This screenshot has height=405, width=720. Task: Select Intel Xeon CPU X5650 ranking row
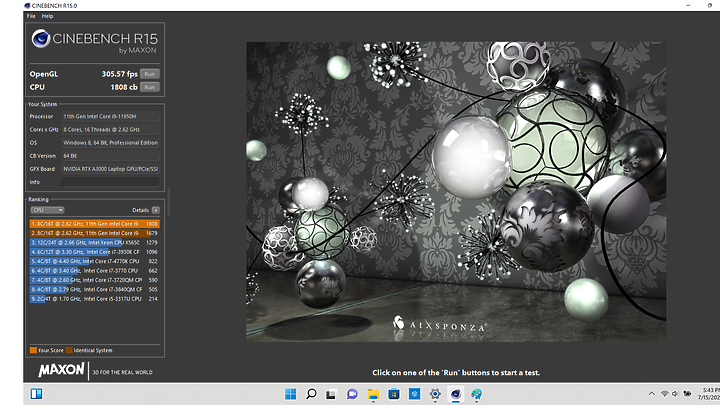[95, 242]
